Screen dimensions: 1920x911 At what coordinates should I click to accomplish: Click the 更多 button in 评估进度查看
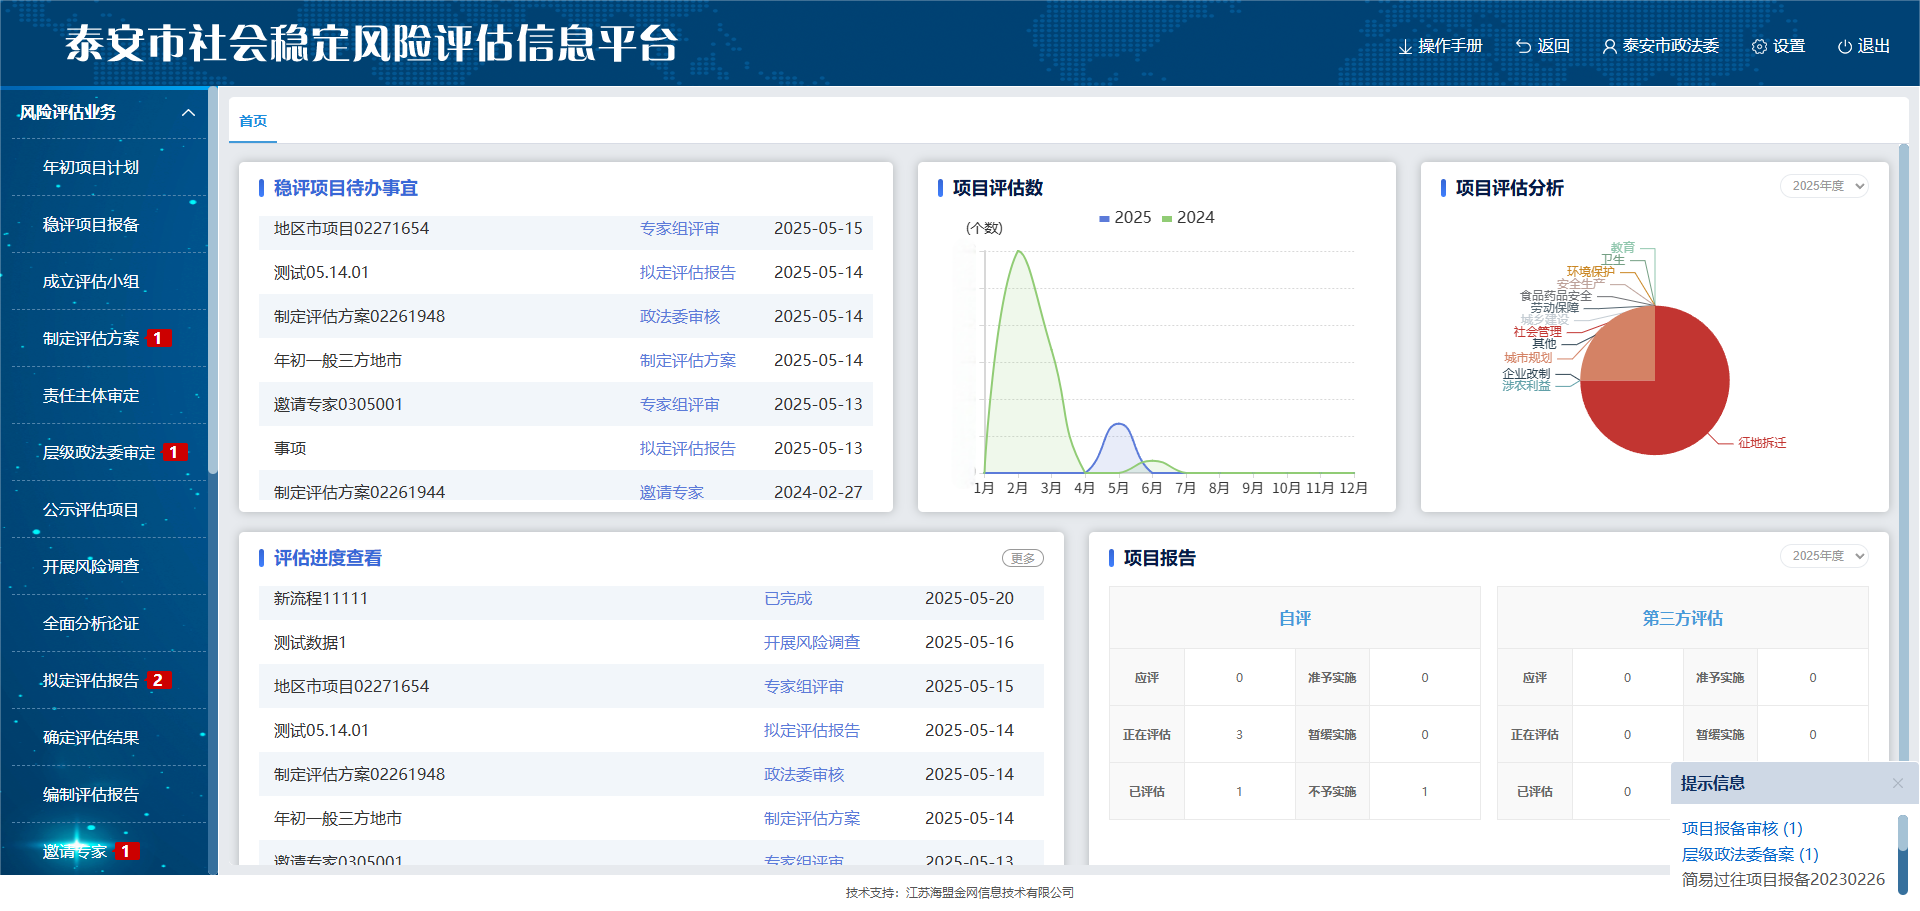click(x=1022, y=558)
